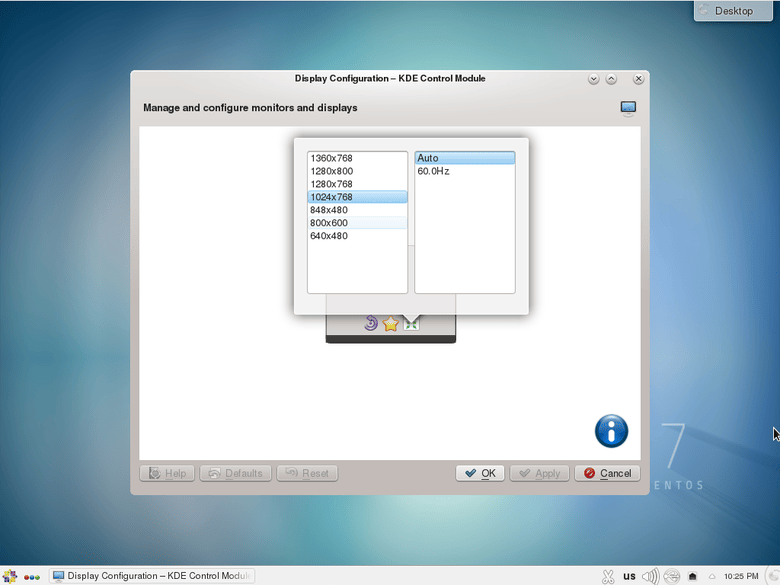Click the purple rotate icon on monitor

pyautogui.click(x=371, y=324)
